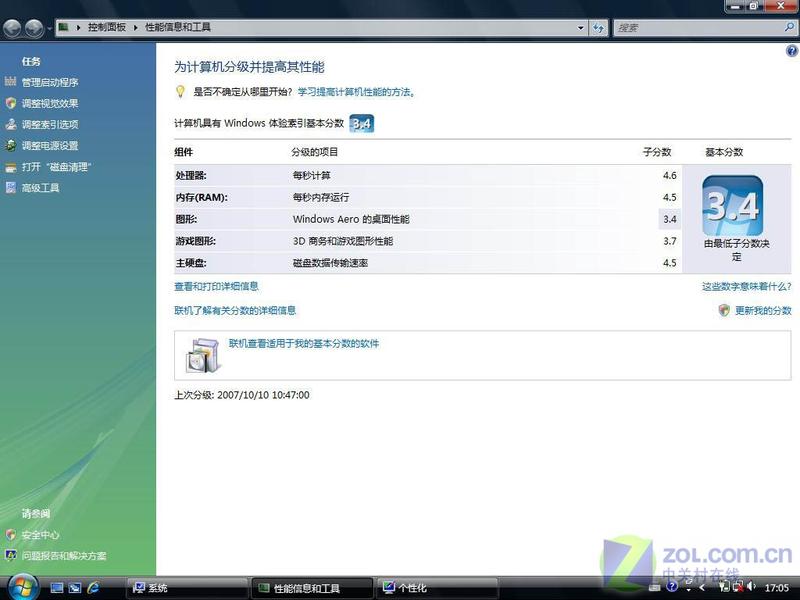
Task: Open 管理启动程序 task link
Action: pyautogui.click(x=50, y=82)
